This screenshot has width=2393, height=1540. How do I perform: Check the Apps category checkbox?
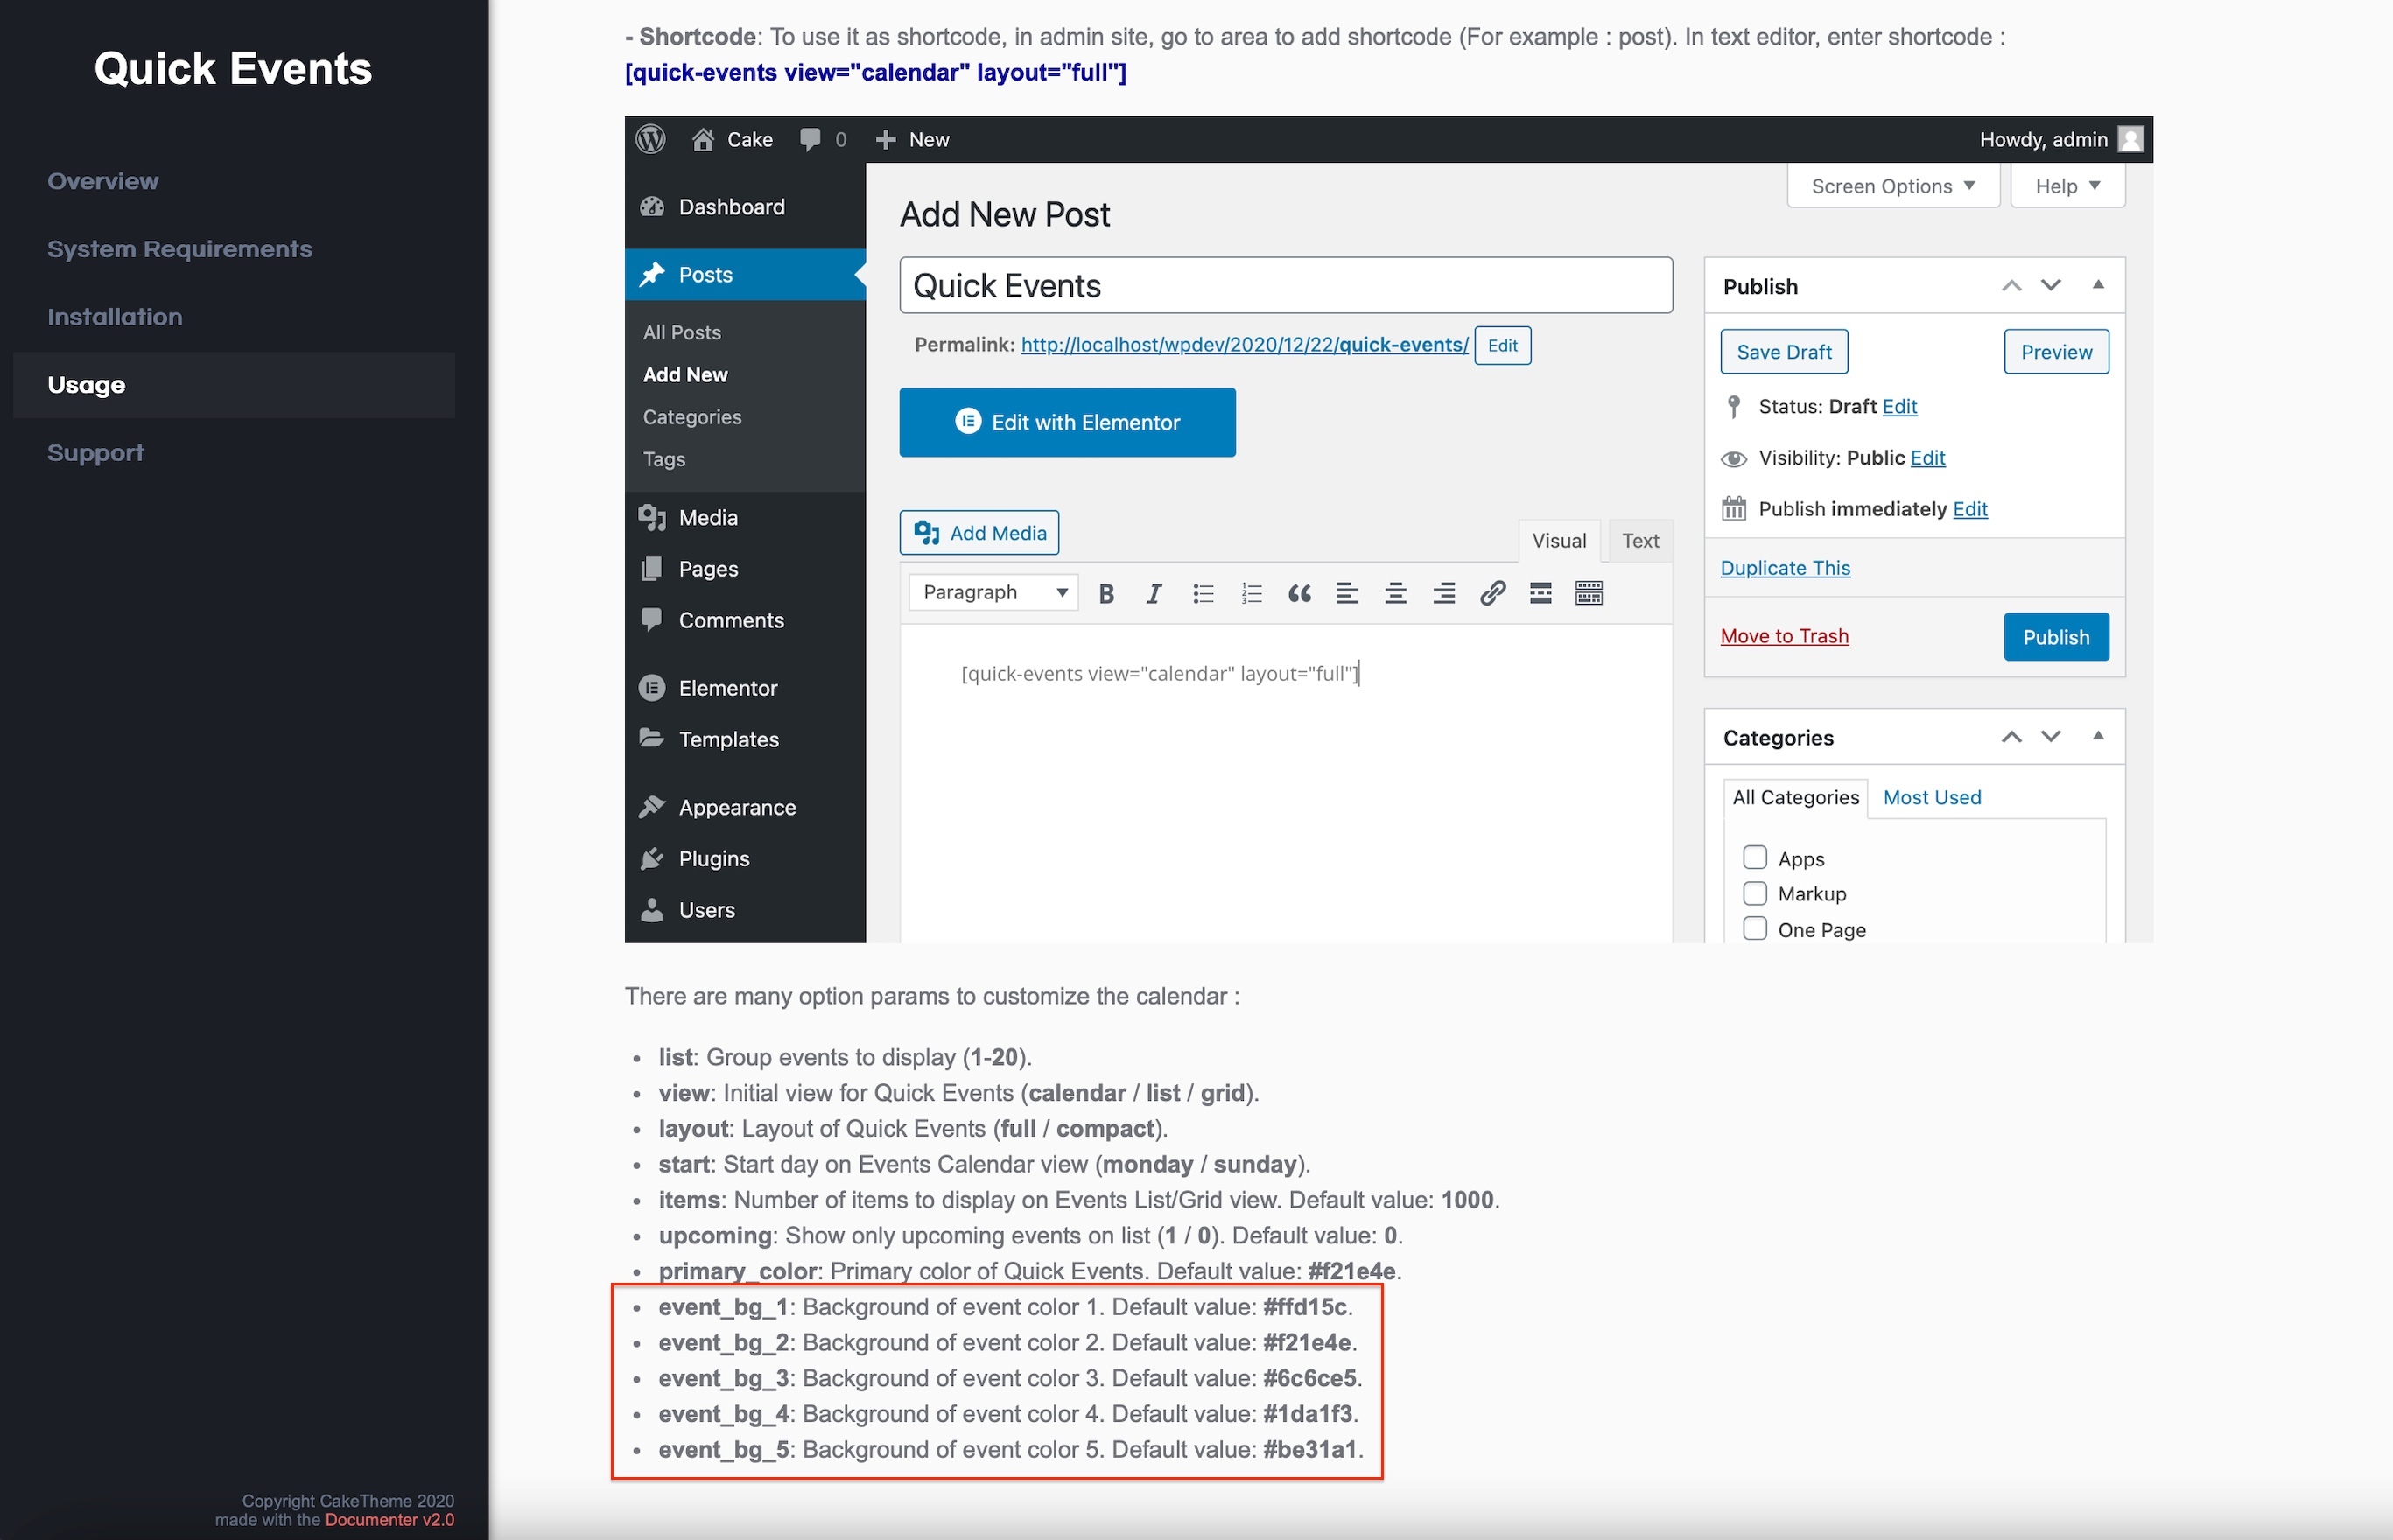(x=1754, y=858)
